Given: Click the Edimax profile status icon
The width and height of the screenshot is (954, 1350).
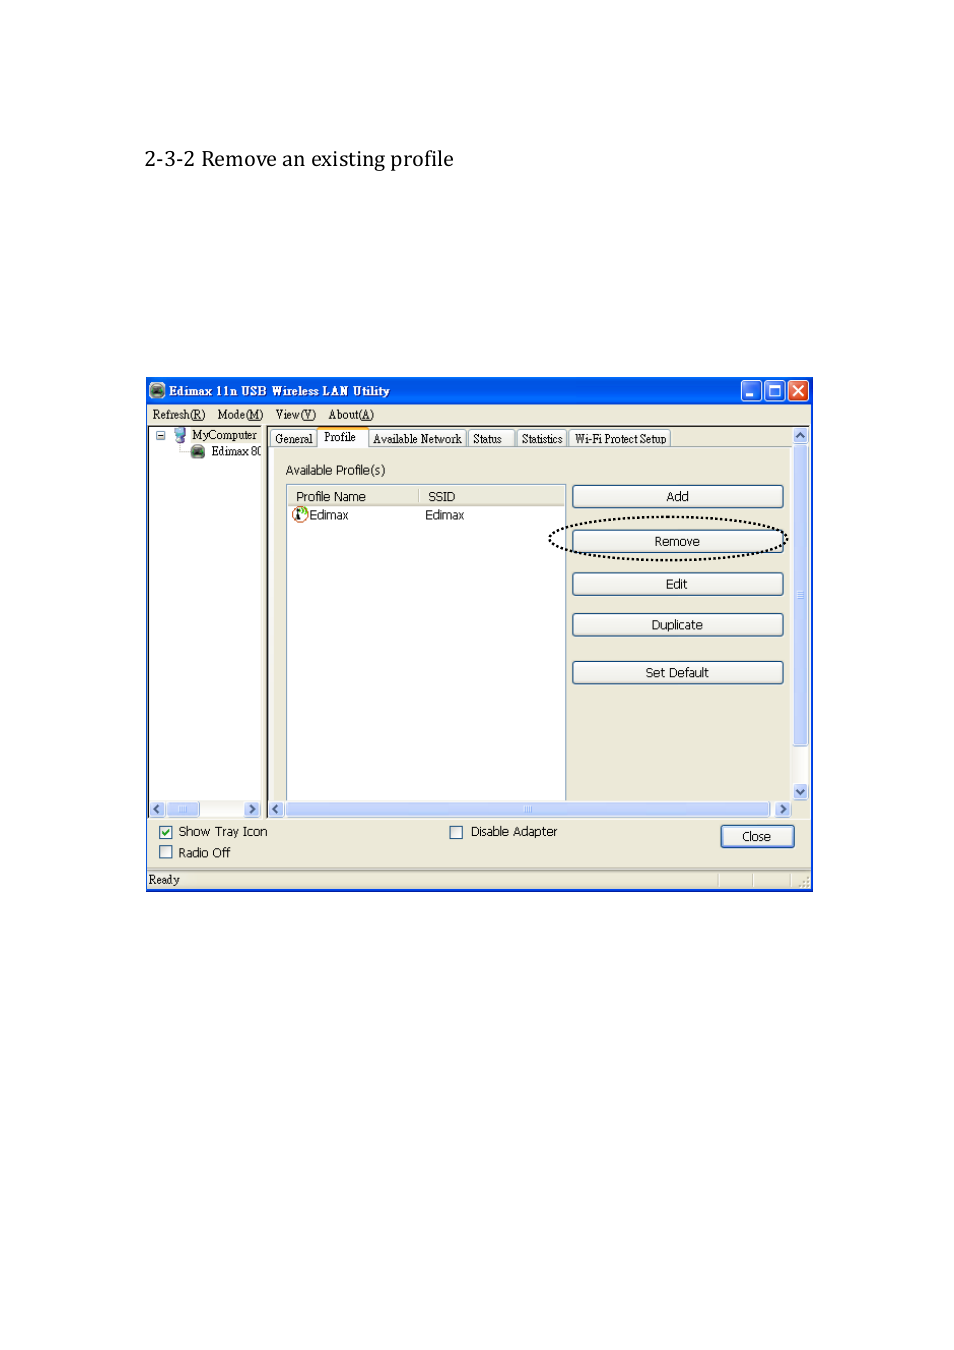Looking at the screenshot, I should 299,515.
